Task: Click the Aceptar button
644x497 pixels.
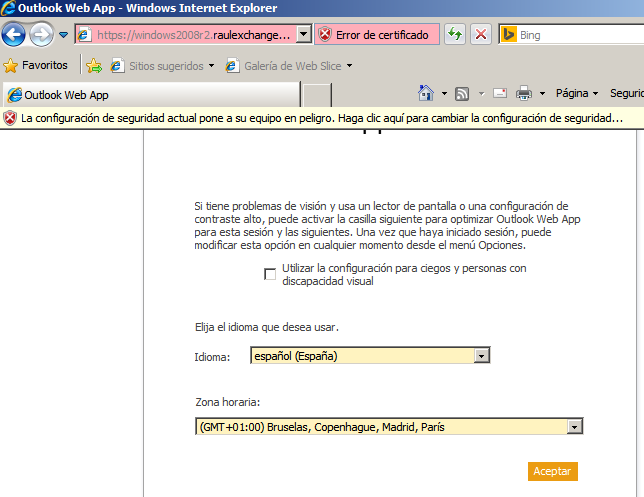Action: pos(552,471)
